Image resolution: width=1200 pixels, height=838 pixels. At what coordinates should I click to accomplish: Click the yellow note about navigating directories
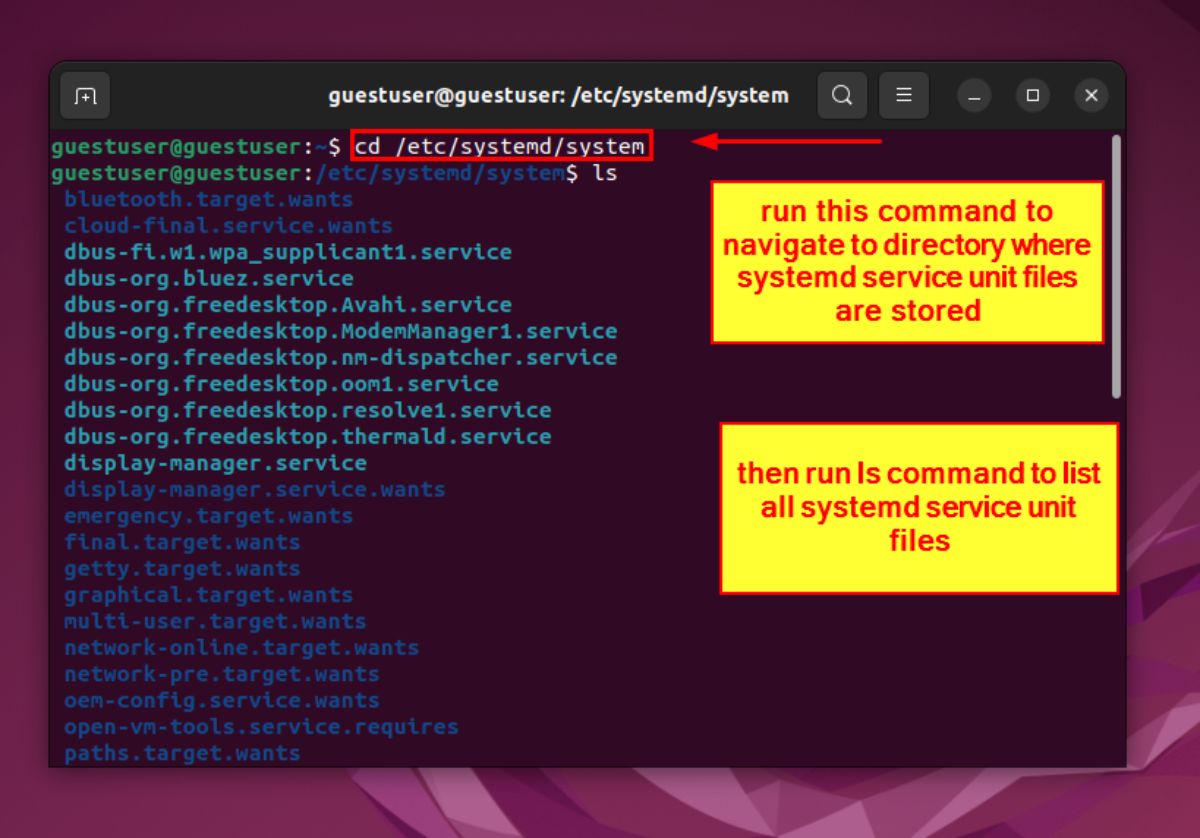pyautogui.click(x=906, y=261)
